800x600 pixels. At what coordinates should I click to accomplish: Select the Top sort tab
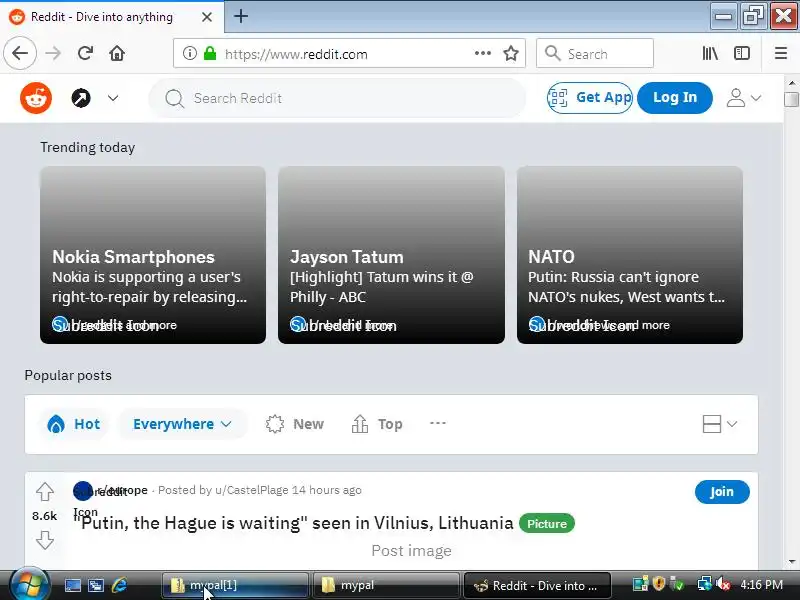click(x=377, y=424)
